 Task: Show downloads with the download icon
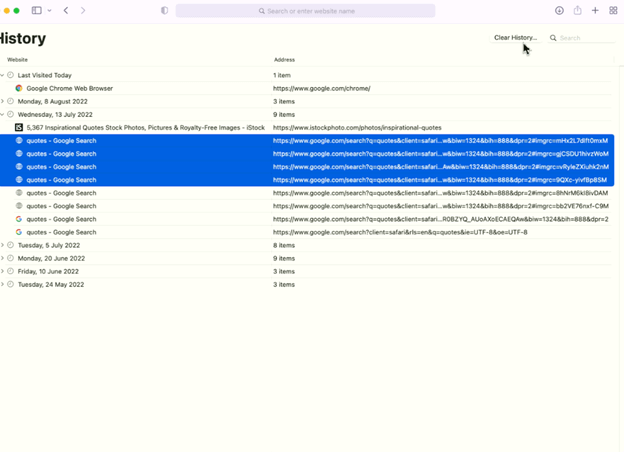tap(559, 11)
